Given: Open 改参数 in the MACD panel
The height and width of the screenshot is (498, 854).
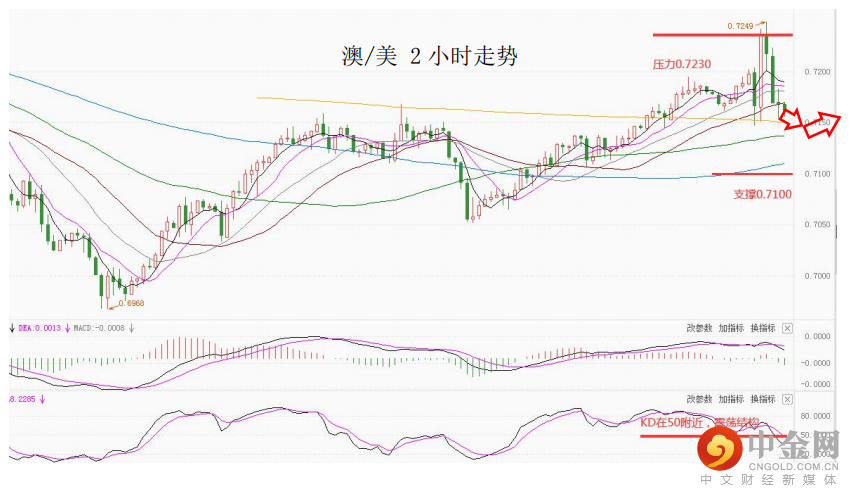Looking at the screenshot, I should coord(699,328).
